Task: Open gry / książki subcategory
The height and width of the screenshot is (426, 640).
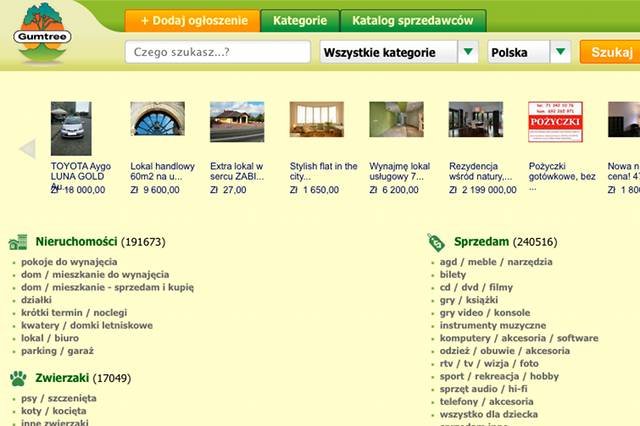Action: (469, 300)
